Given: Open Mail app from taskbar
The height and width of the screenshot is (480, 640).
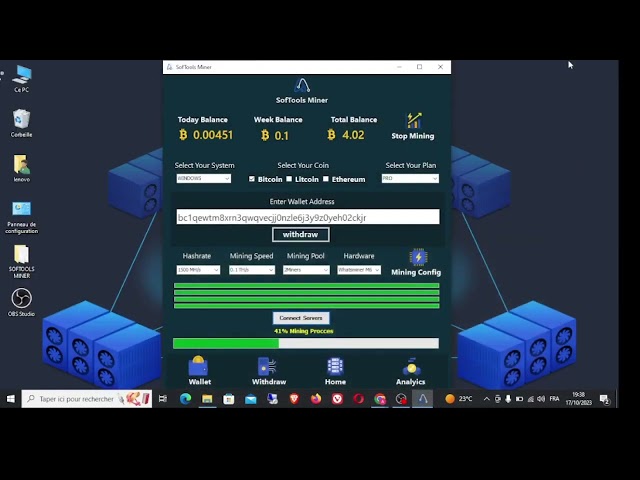Looking at the screenshot, I should pyautogui.click(x=250, y=399).
